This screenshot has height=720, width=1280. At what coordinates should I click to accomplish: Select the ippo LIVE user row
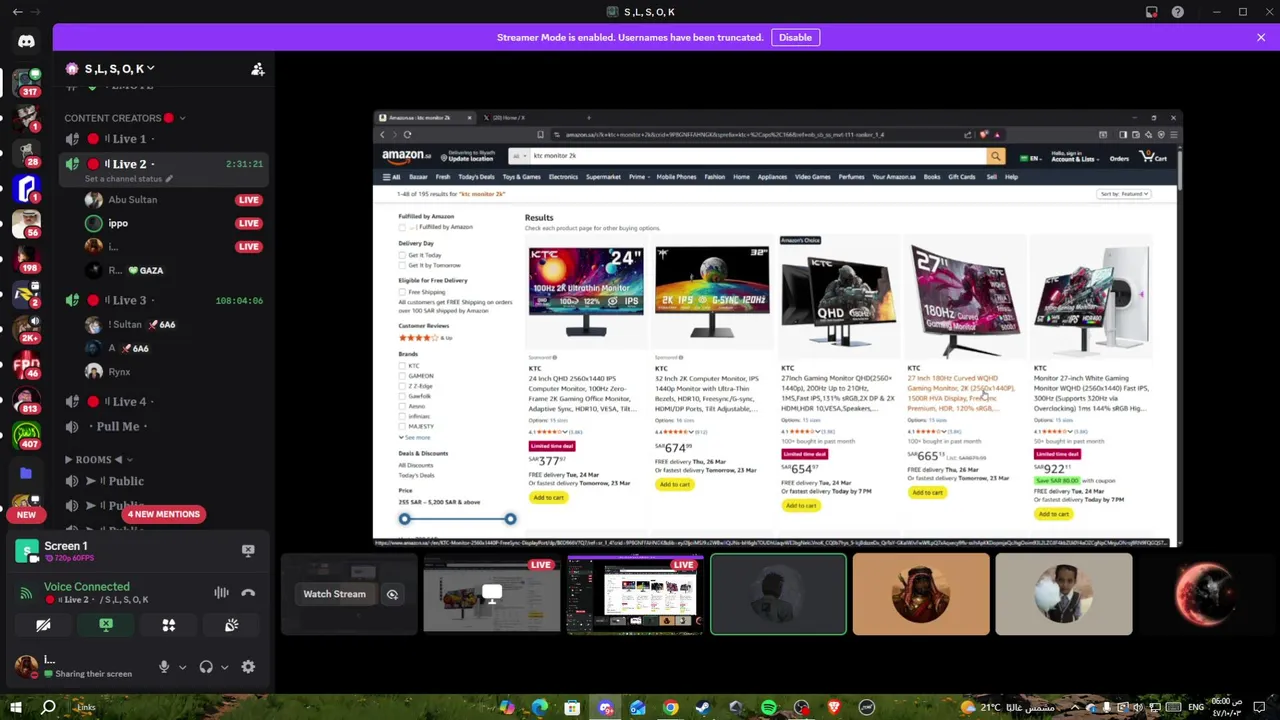pos(174,223)
